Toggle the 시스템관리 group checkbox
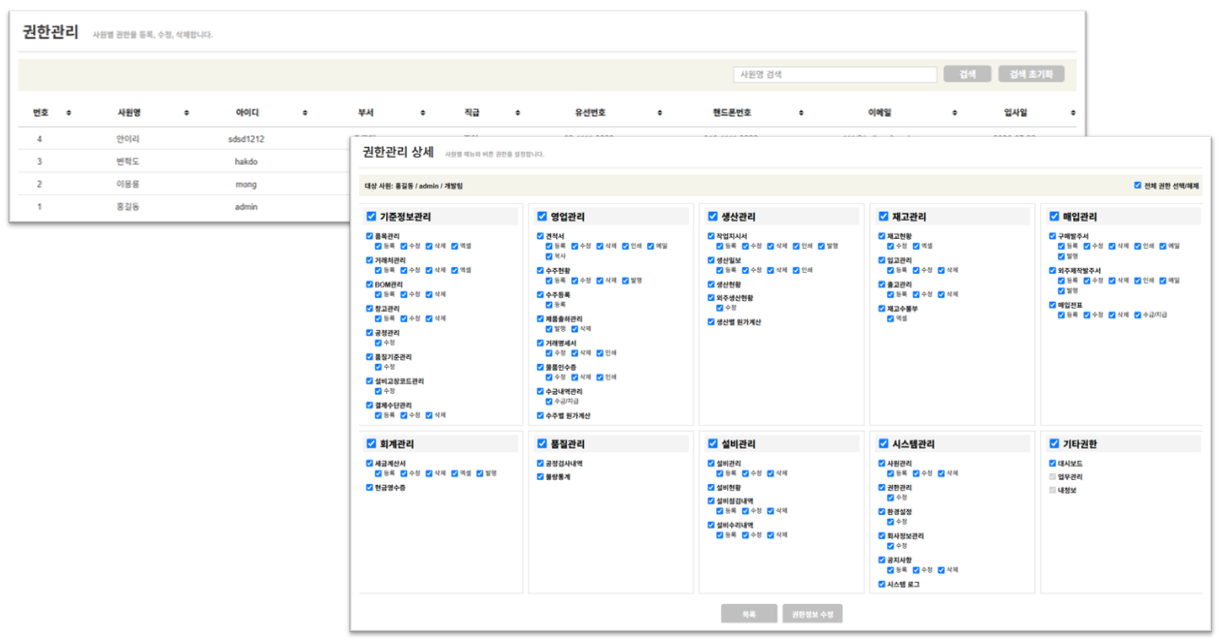 [x=883, y=443]
